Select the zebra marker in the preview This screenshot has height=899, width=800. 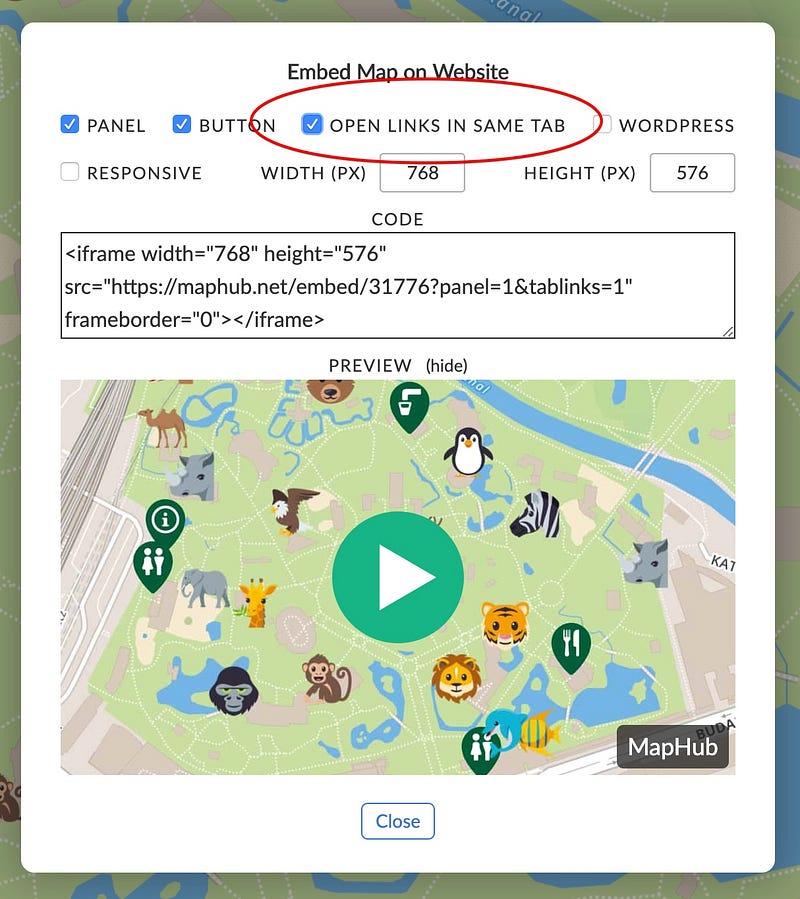click(x=535, y=513)
